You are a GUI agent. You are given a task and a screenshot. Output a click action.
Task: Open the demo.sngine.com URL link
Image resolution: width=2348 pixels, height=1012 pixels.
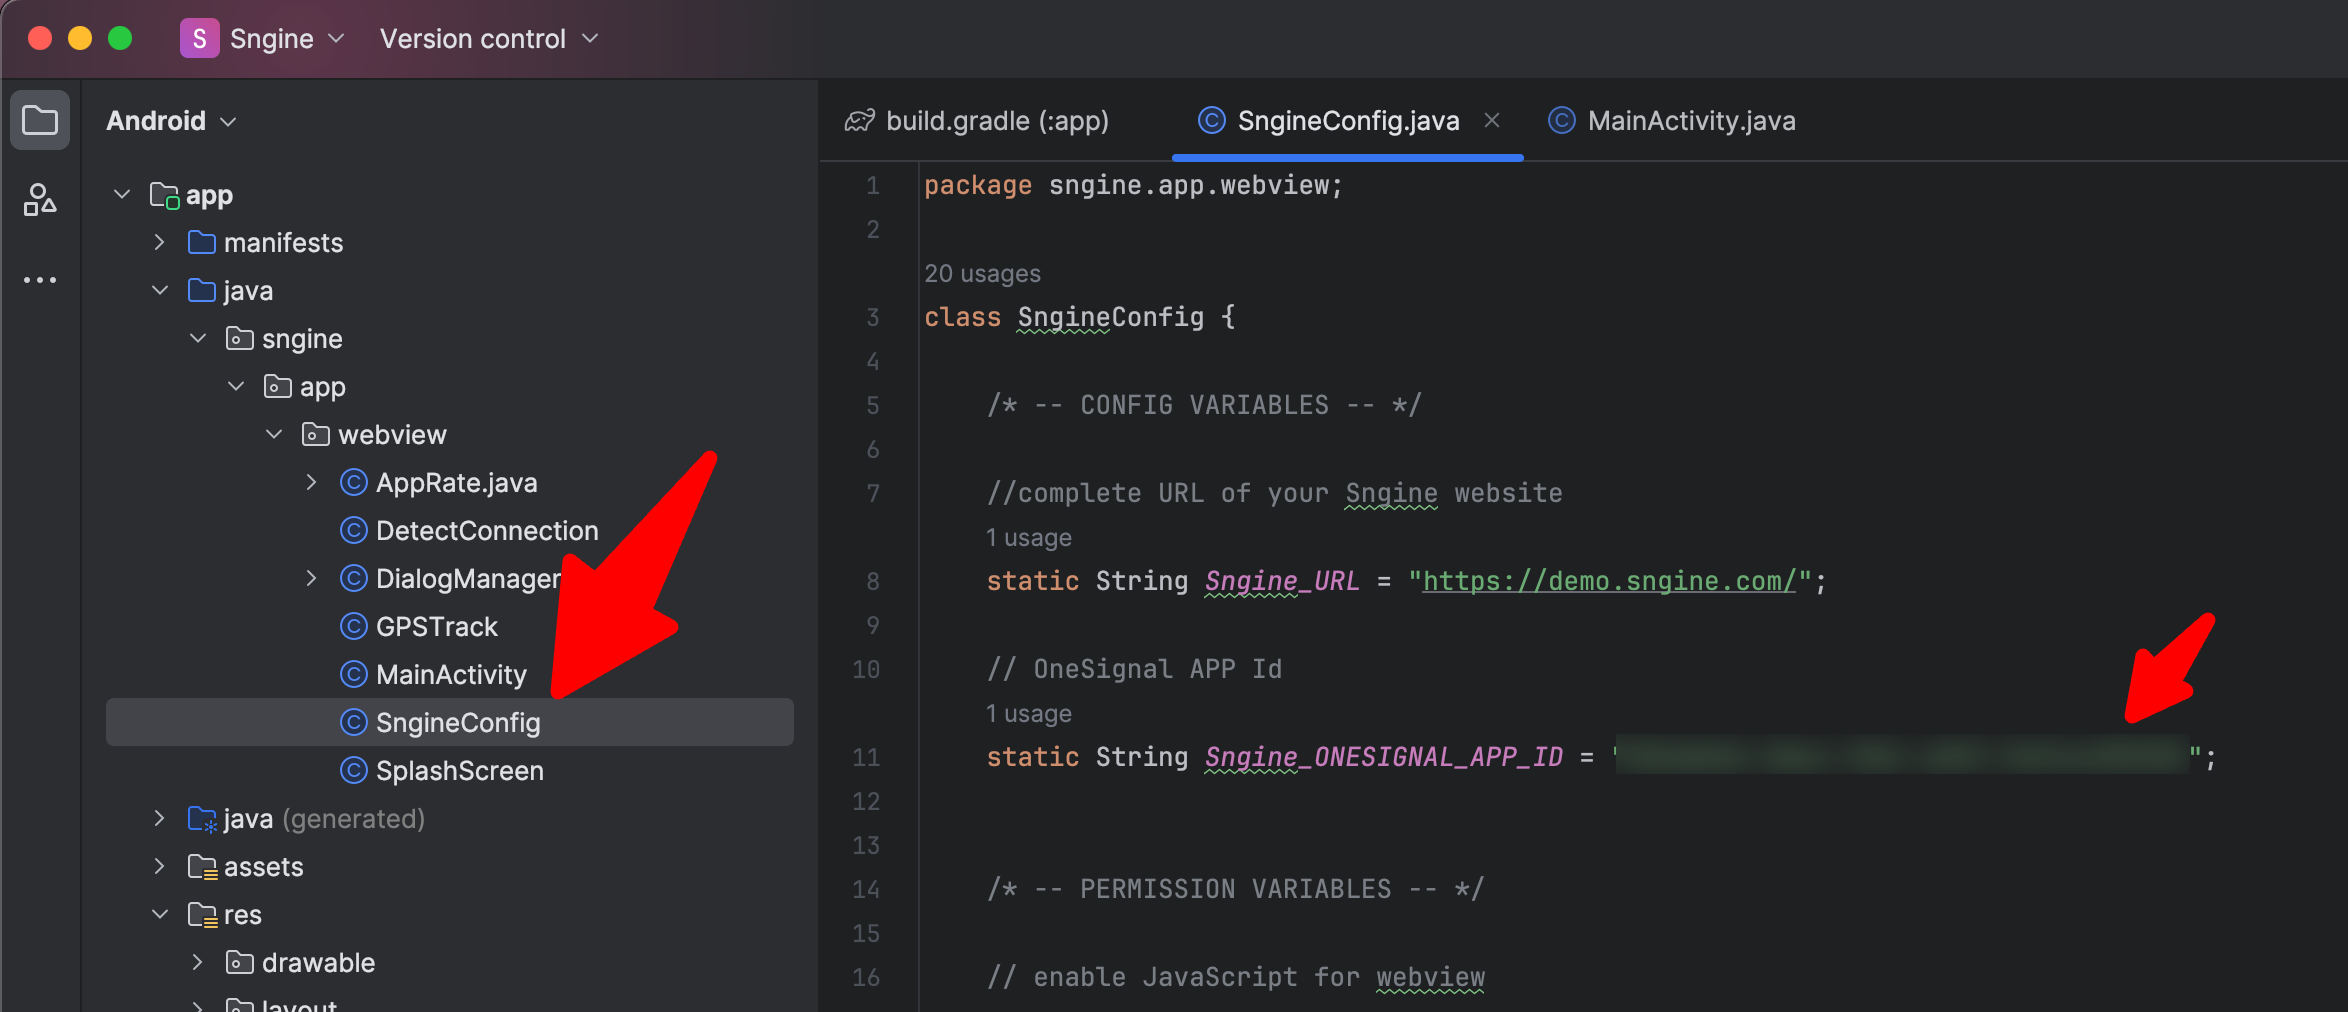[1609, 581]
